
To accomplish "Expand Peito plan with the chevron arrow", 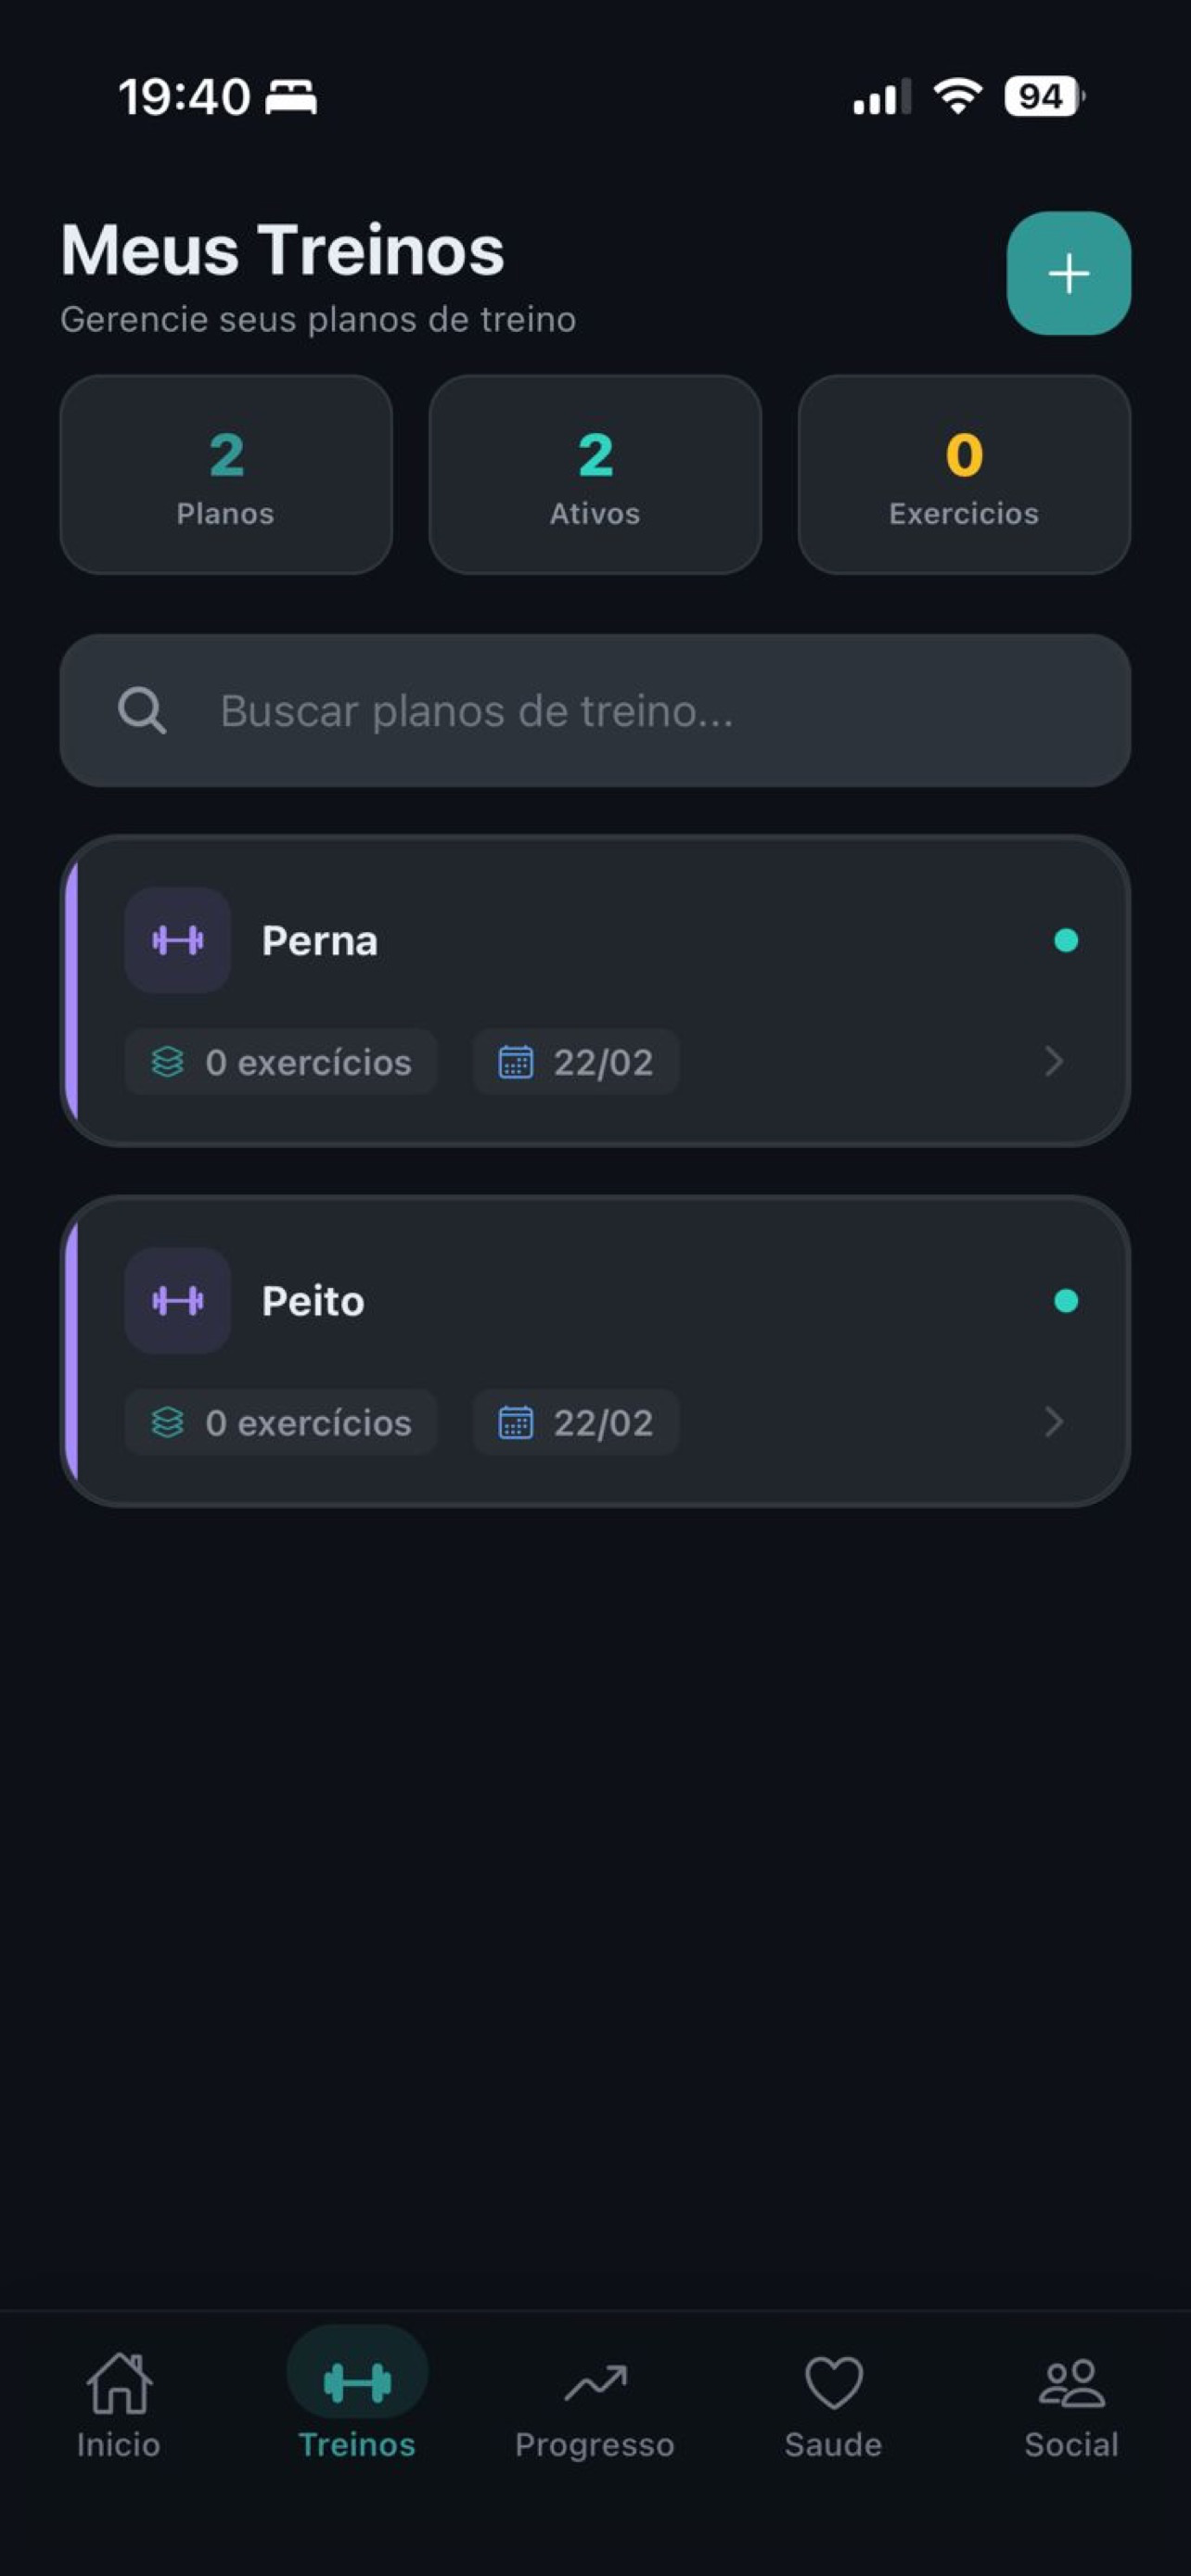I will pyautogui.click(x=1053, y=1421).
